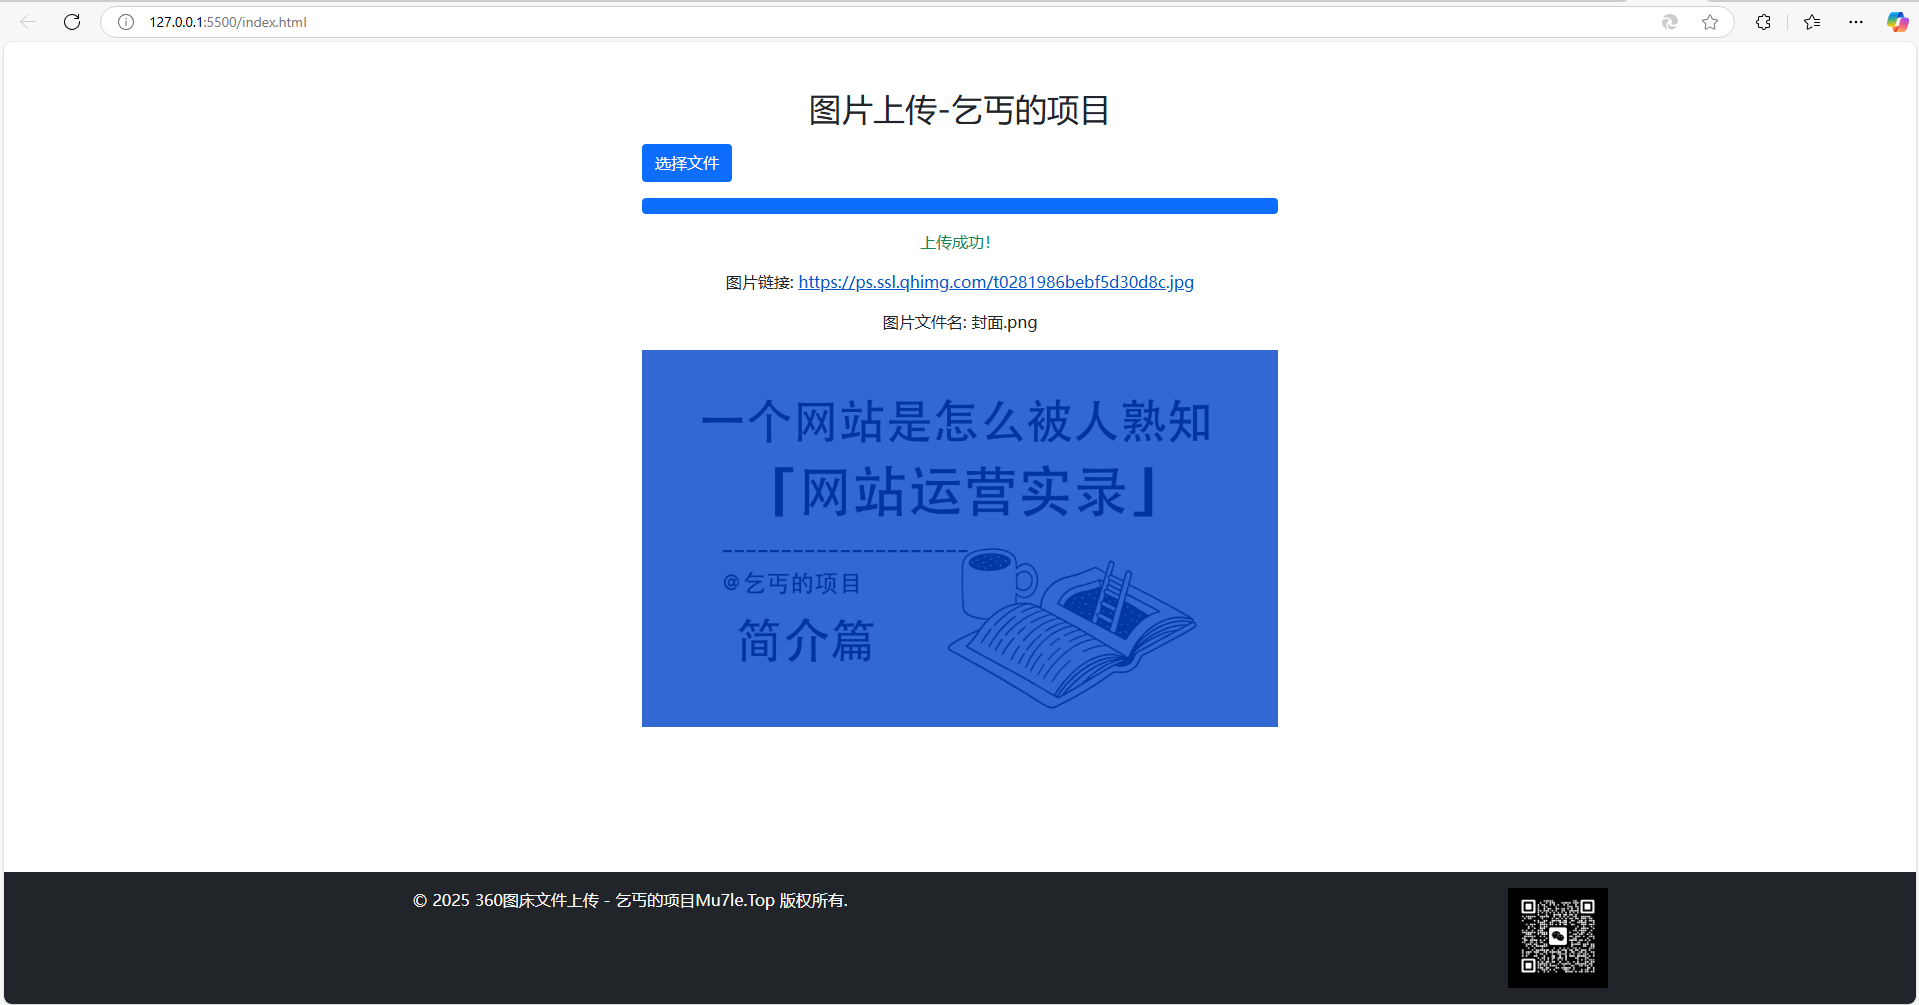Launch Copilot from the toolbar icon

coord(1897,22)
